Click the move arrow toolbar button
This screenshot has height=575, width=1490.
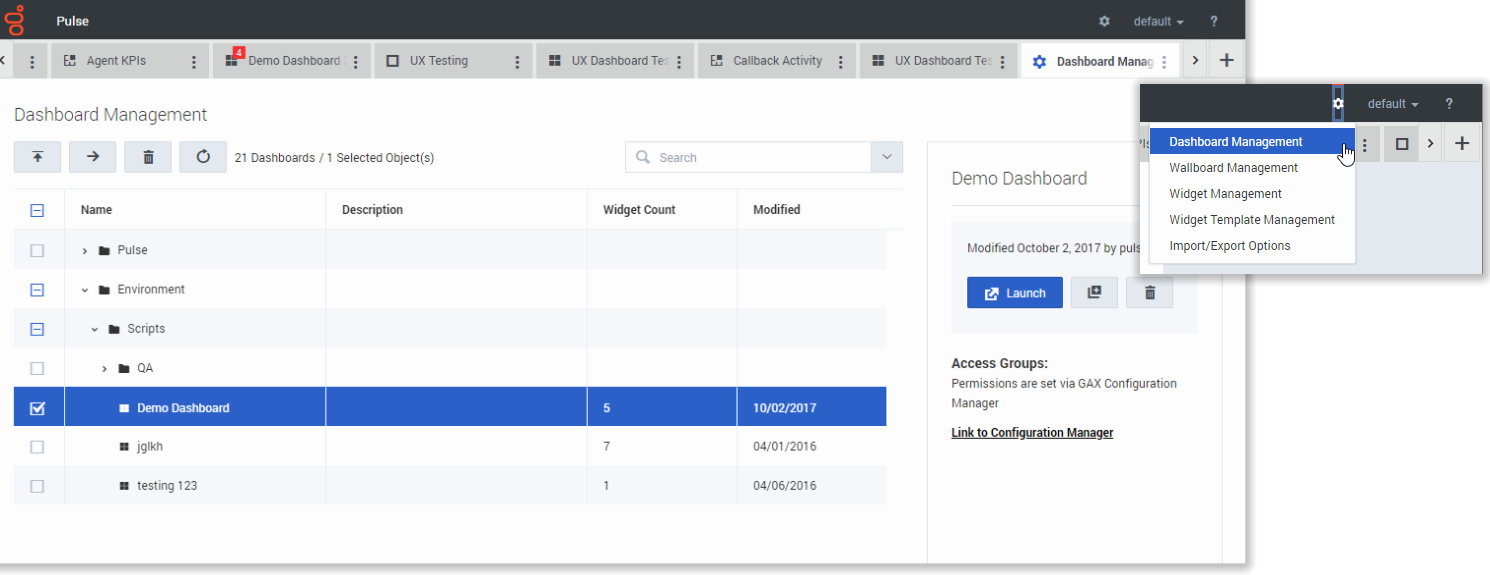93,157
